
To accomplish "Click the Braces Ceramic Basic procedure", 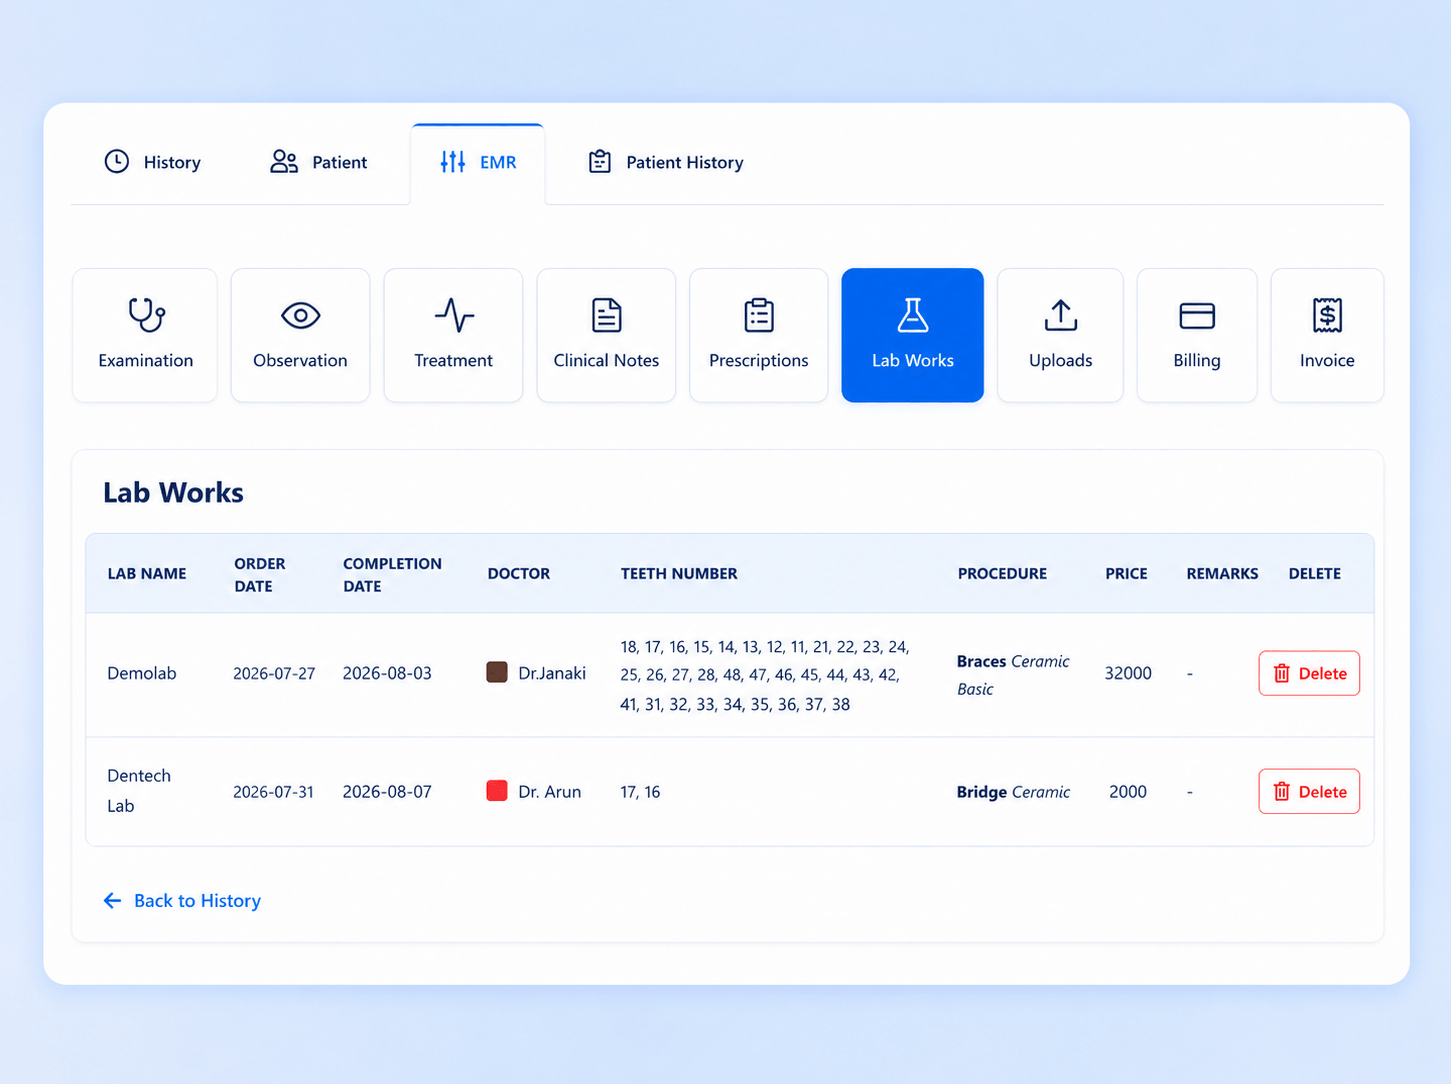I will tap(1013, 675).
